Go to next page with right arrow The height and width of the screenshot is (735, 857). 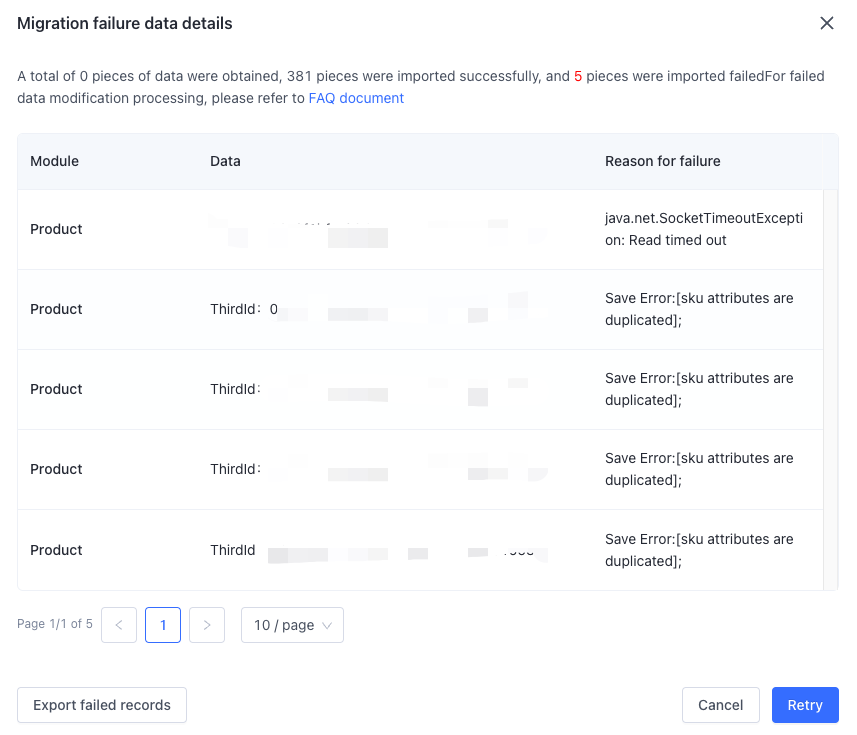[x=207, y=625]
